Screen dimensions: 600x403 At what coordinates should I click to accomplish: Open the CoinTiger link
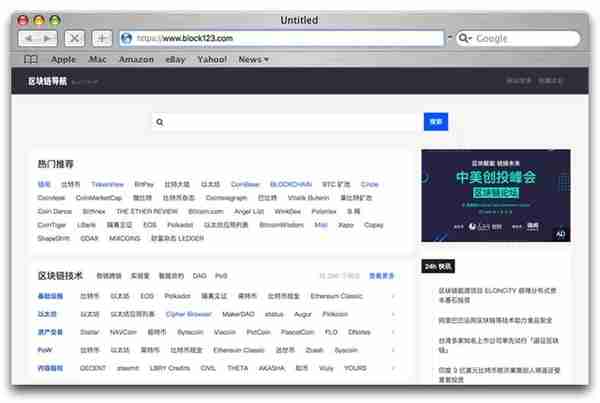point(52,225)
